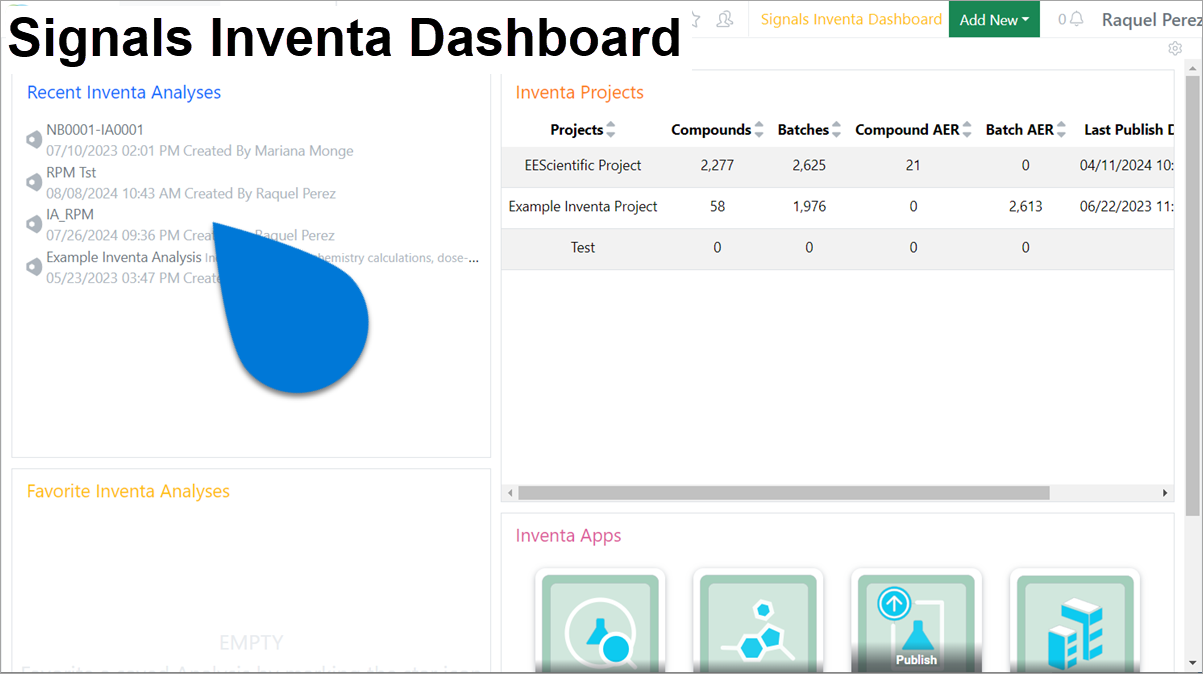This screenshot has height=674, width=1203.
Task: Click the users icon in top bar
Action: (725, 19)
